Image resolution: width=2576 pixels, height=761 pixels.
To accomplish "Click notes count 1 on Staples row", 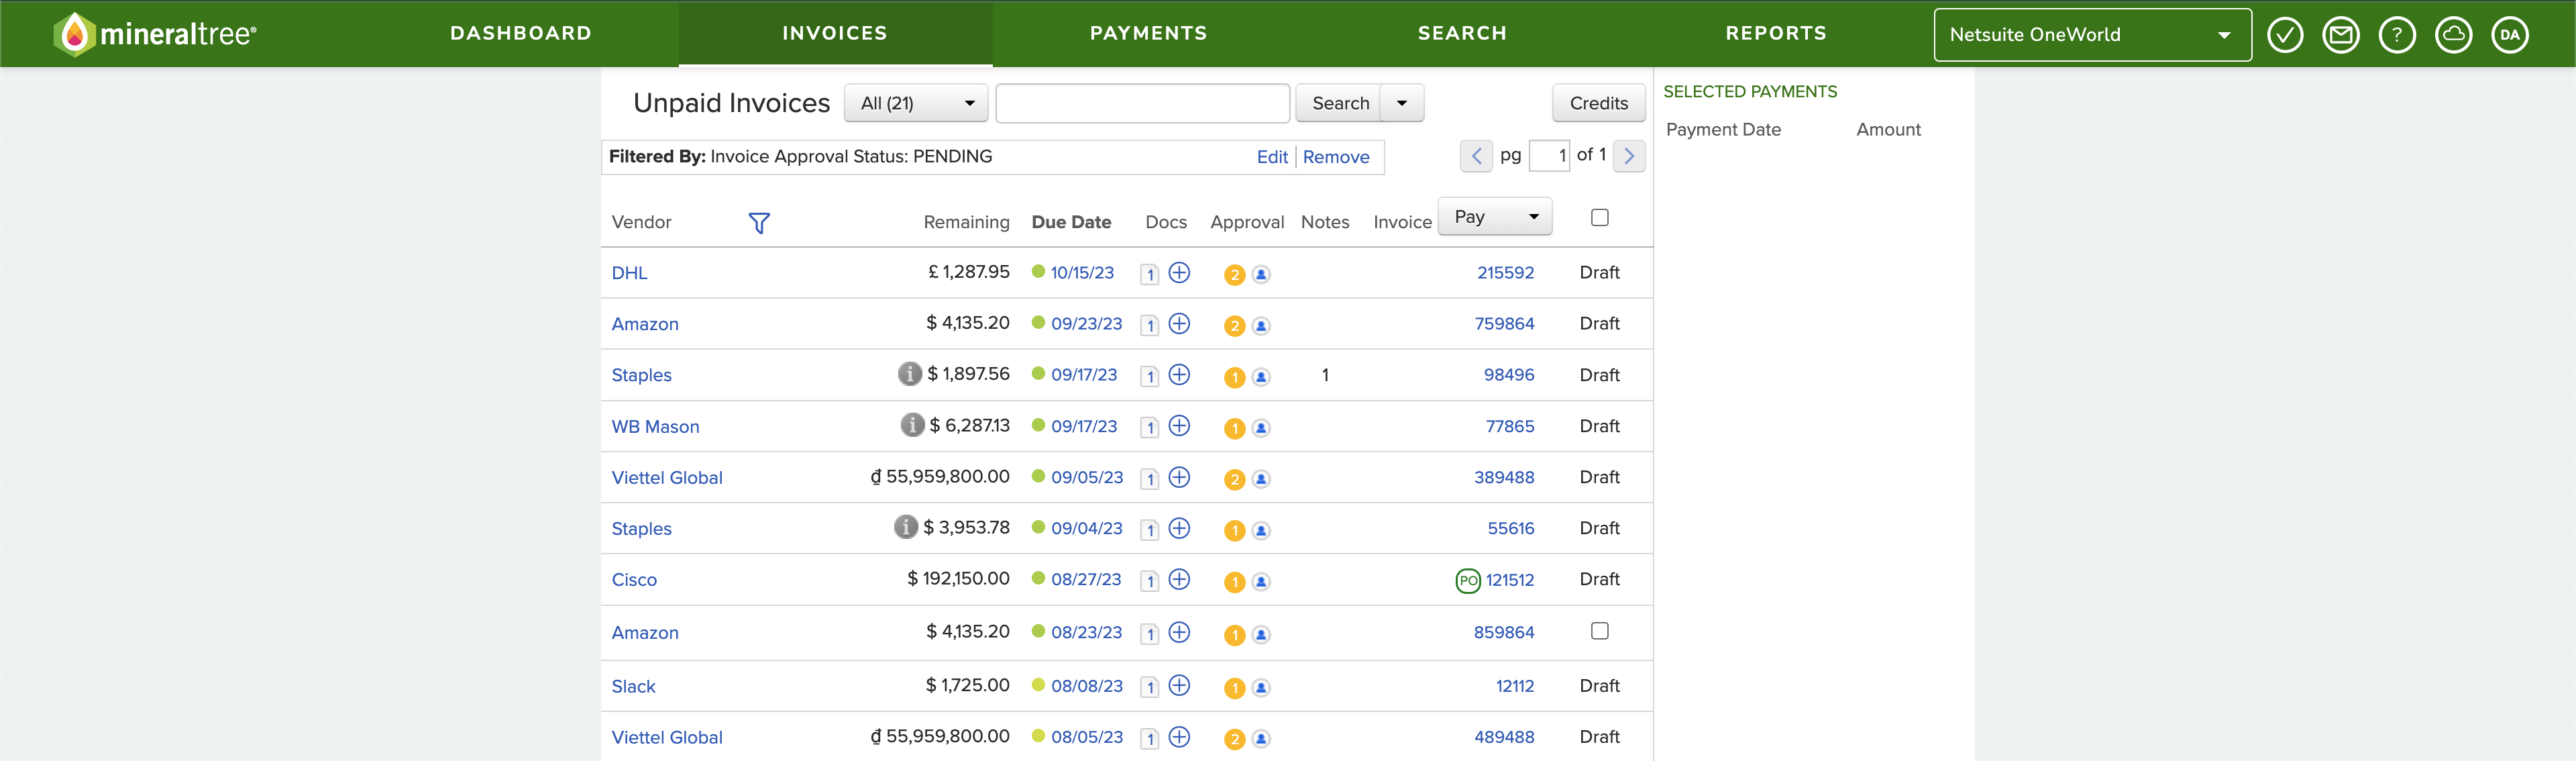I will (x=1325, y=375).
